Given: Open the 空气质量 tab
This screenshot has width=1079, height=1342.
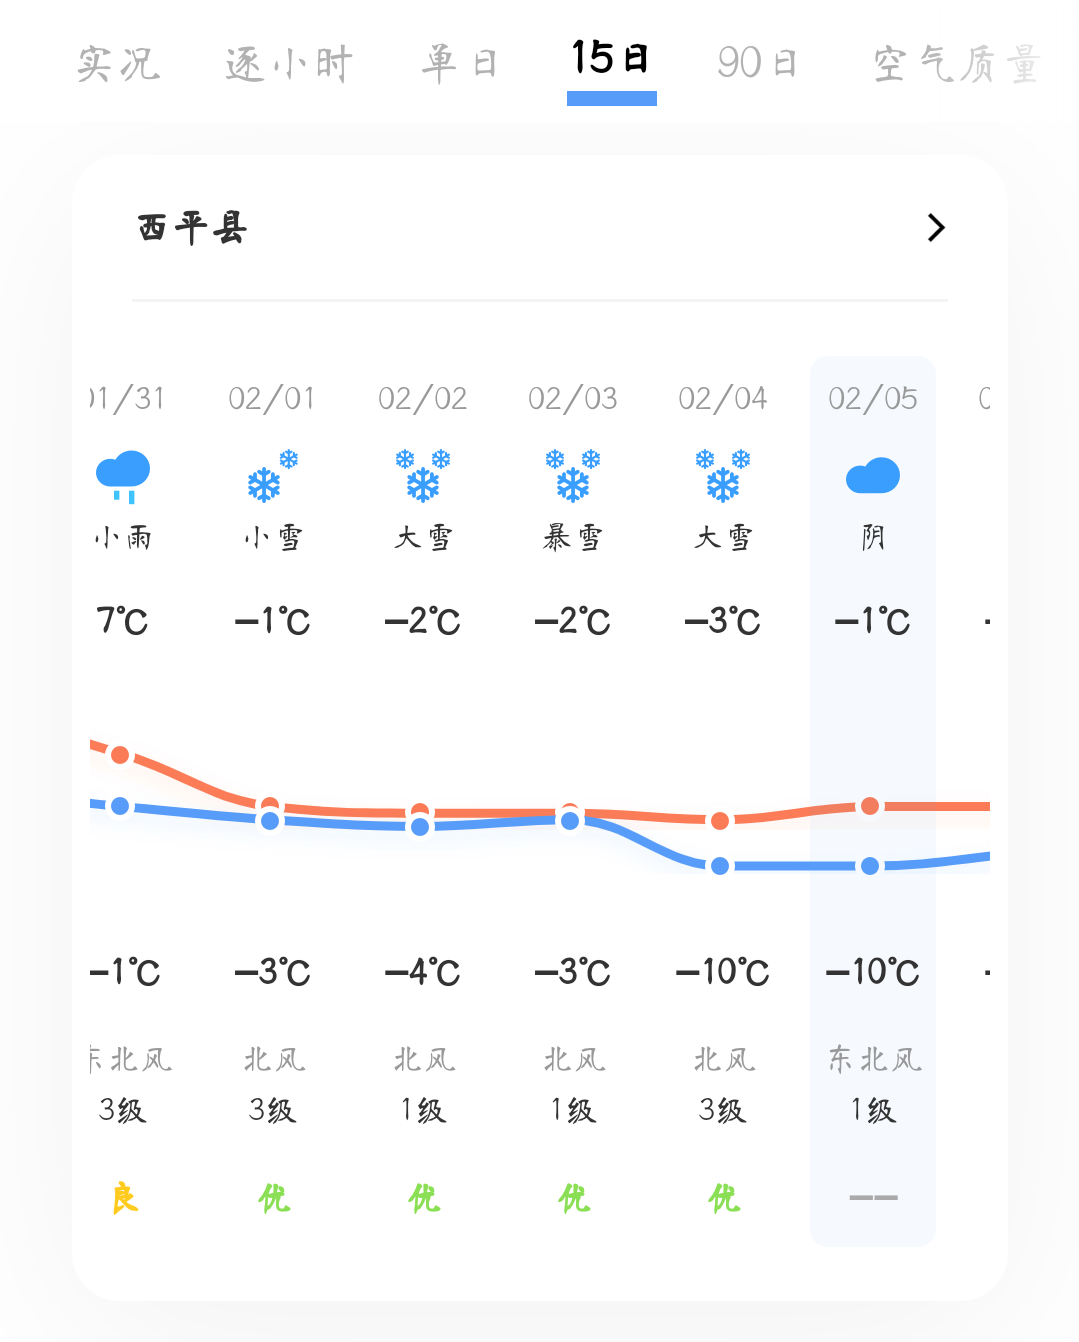Looking at the screenshot, I should (x=957, y=64).
